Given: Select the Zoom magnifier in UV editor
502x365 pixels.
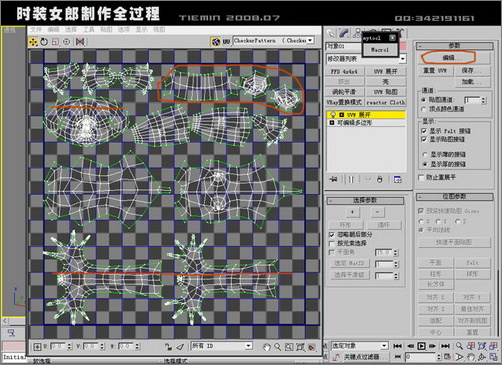Looking at the screenshot, I should 277,347.
